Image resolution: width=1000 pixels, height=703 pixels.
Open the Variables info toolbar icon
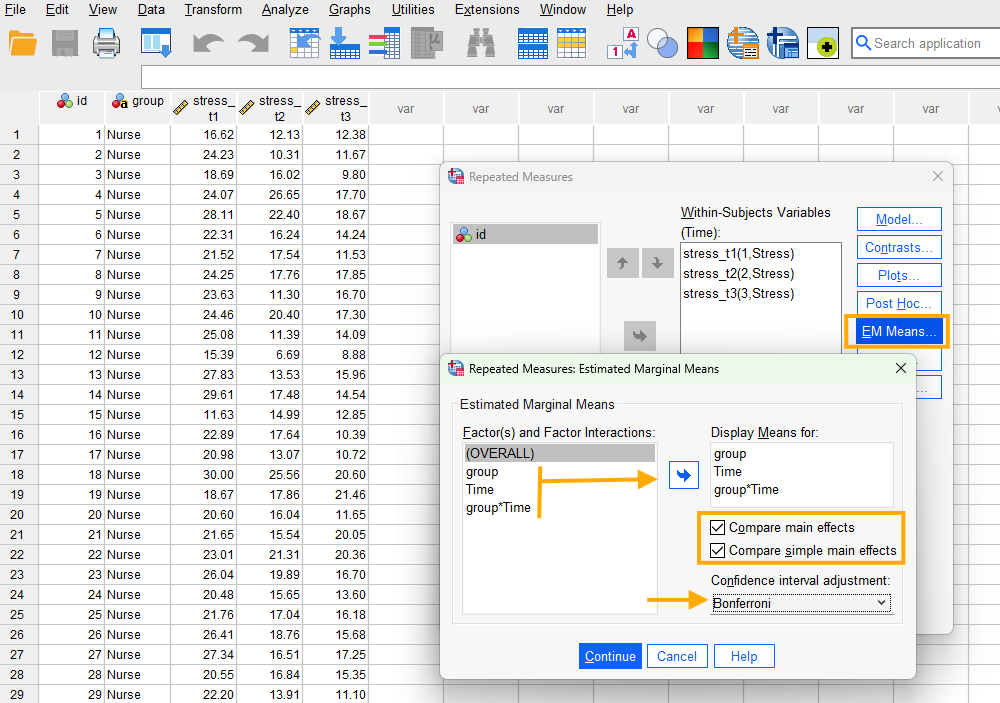384,43
